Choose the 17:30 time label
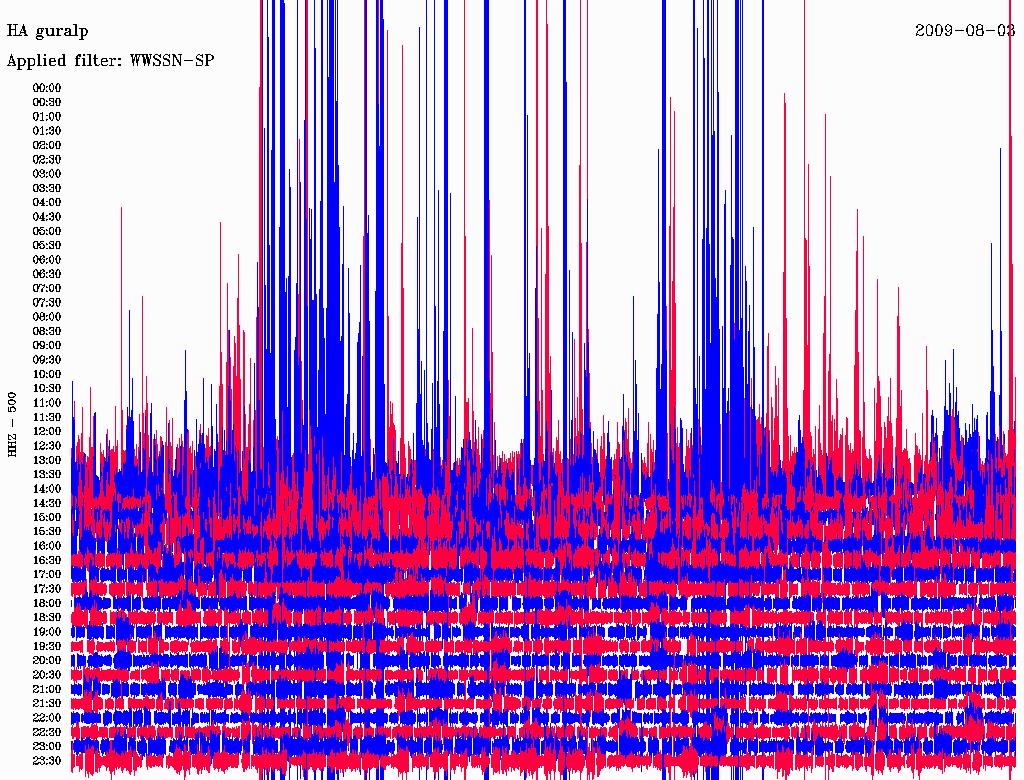 click(x=47, y=589)
